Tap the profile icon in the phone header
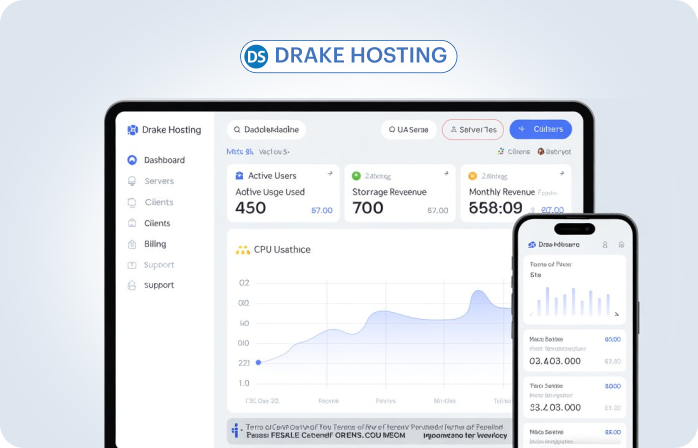This screenshot has height=448, width=698. [604, 244]
